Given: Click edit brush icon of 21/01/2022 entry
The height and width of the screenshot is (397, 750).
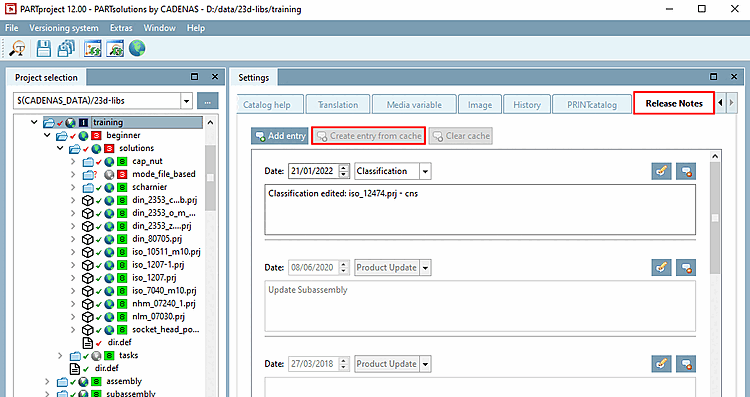Looking at the screenshot, I should click(662, 171).
